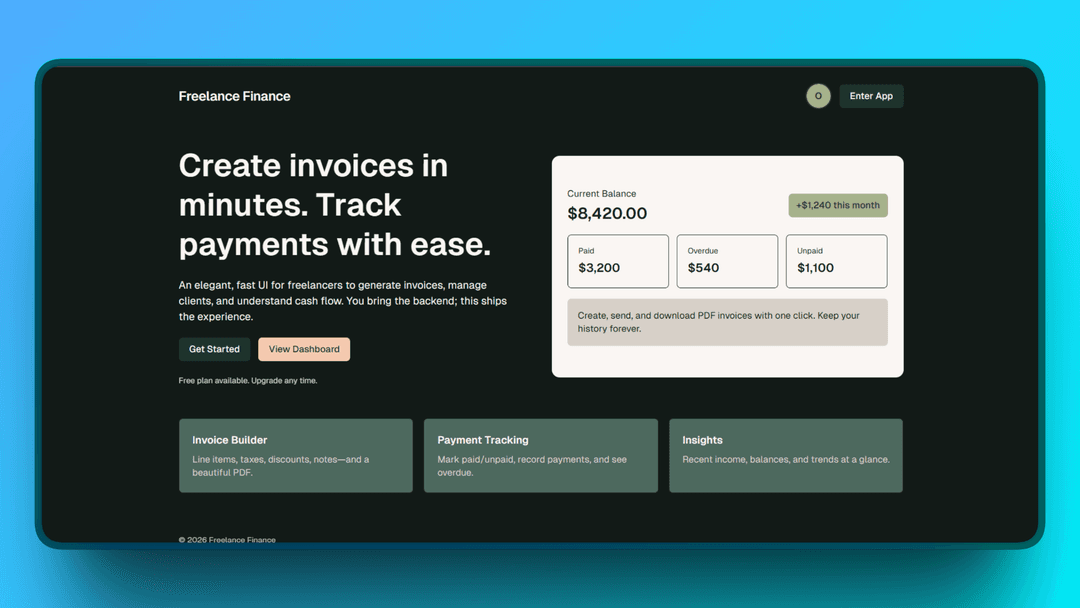
Task: Select the Insights feature card
Action: coord(785,455)
